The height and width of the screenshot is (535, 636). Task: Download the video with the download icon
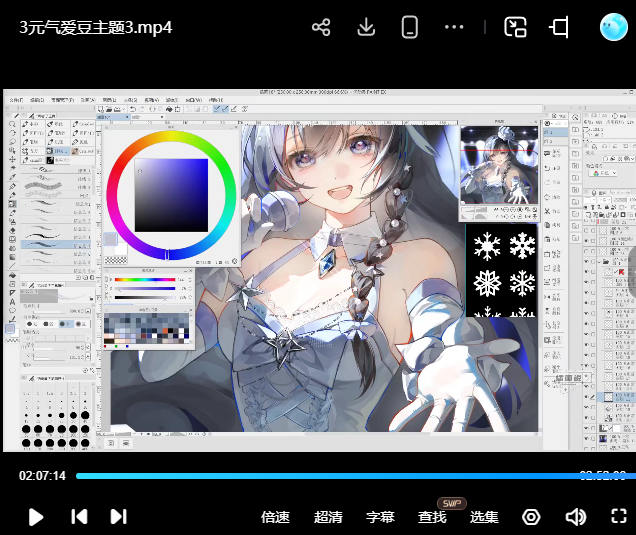[x=366, y=28]
